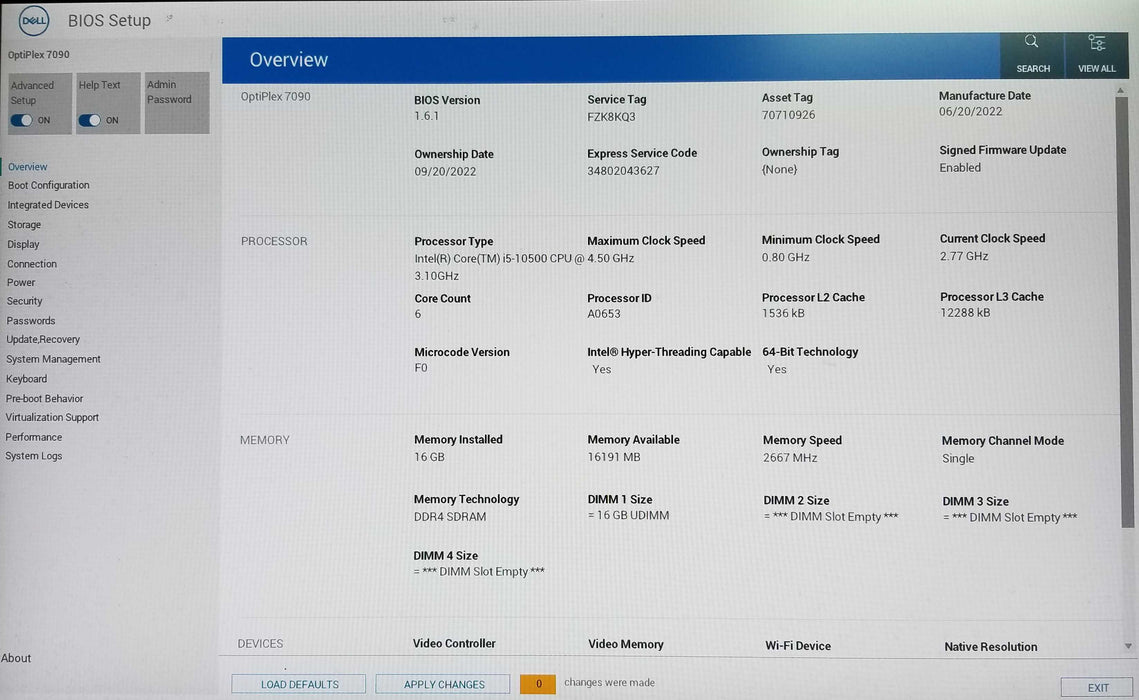The height and width of the screenshot is (700, 1139).
Task: Click Microcode Version value F0
Action: tap(421, 367)
